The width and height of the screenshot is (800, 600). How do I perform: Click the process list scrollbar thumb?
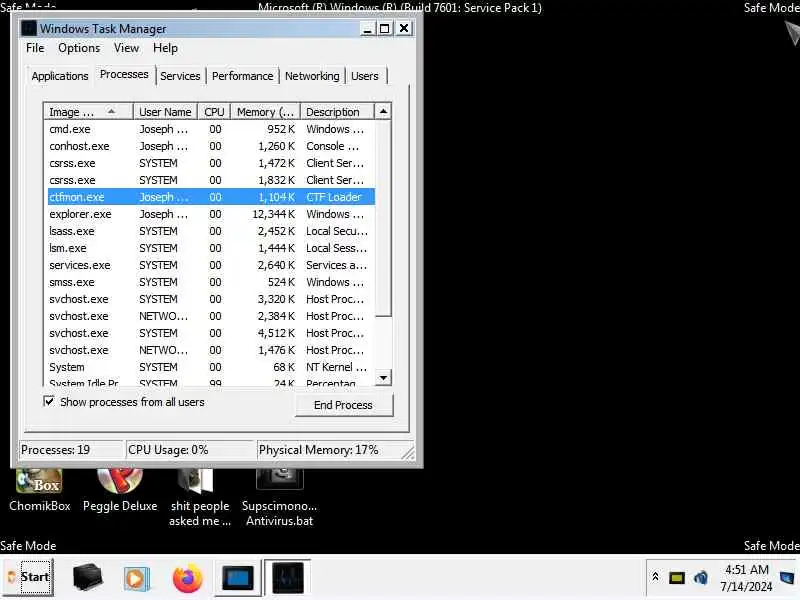pyautogui.click(x=383, y=218)
